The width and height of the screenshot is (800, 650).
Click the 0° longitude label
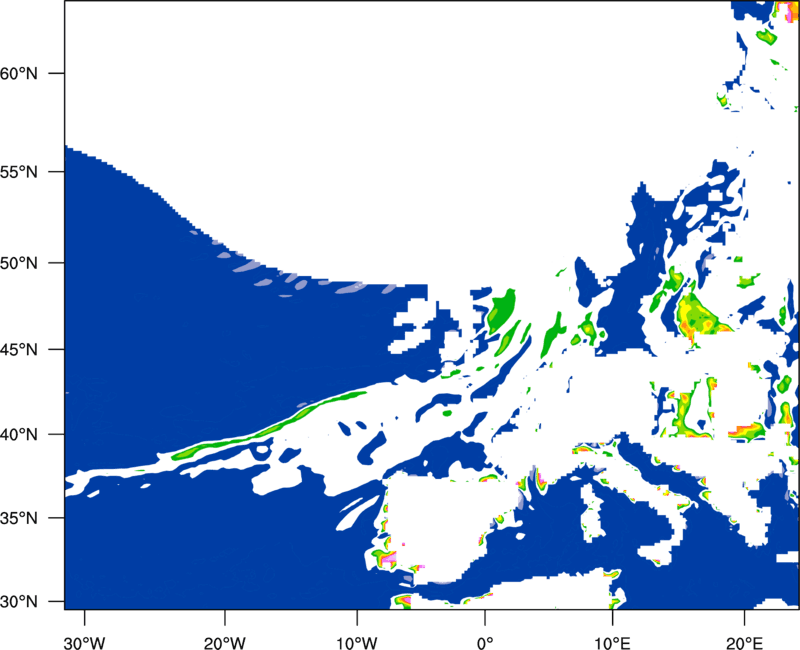click(485, 643)
